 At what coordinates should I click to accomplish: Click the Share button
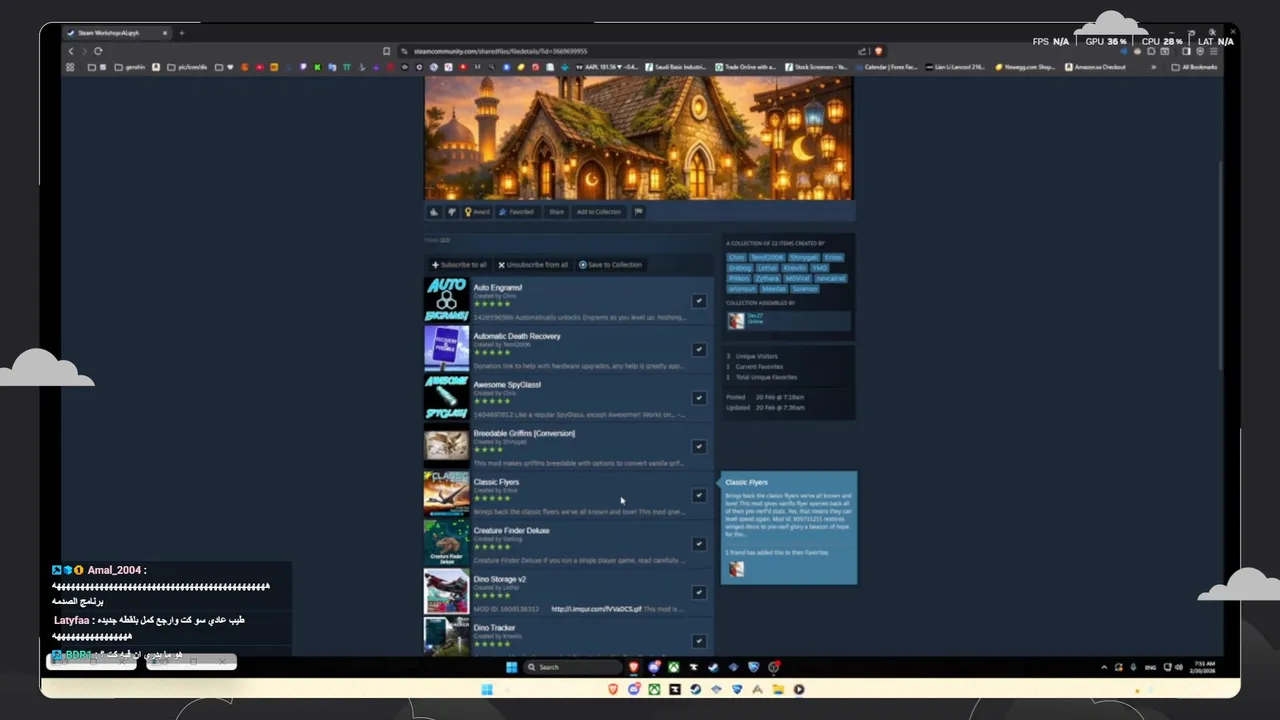tap(556, 212)
